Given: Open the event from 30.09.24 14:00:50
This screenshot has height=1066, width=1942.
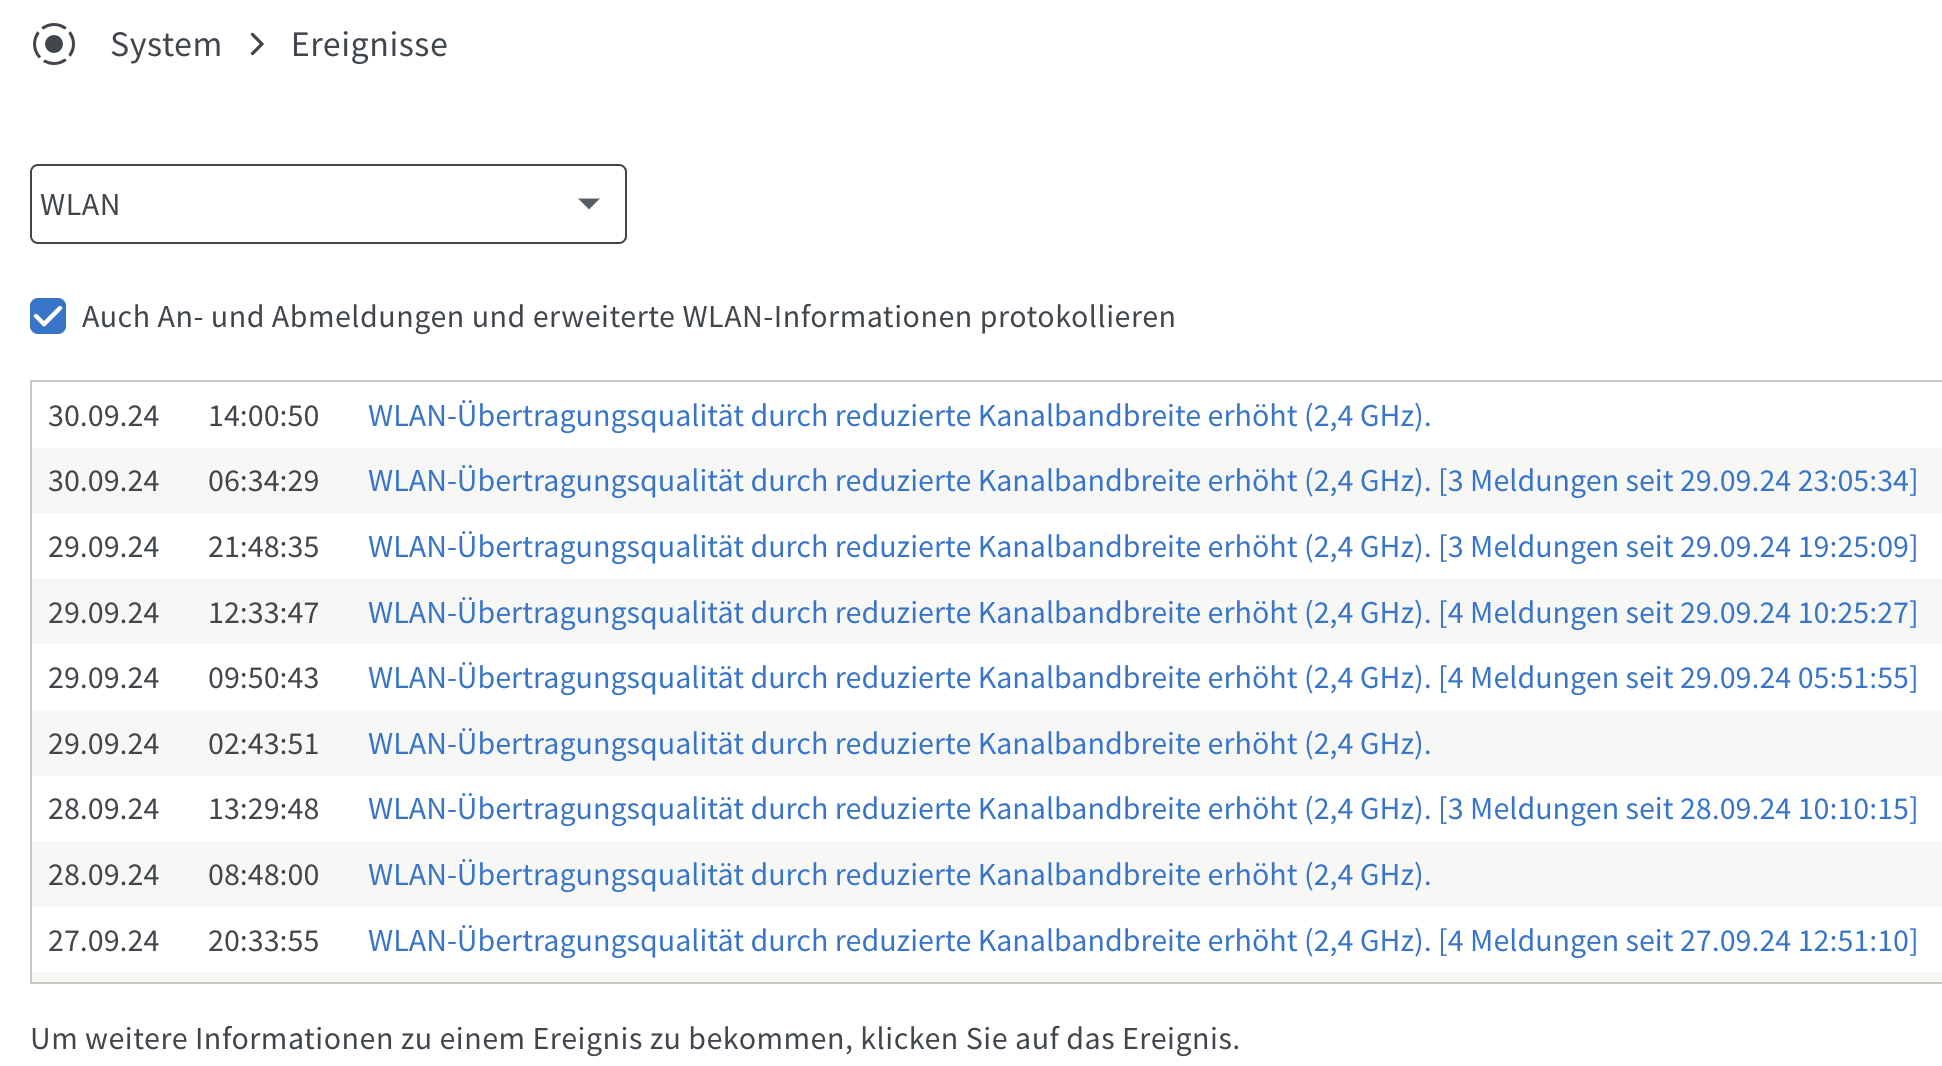Looking at the screenshot, I should [x=899, y=416].
